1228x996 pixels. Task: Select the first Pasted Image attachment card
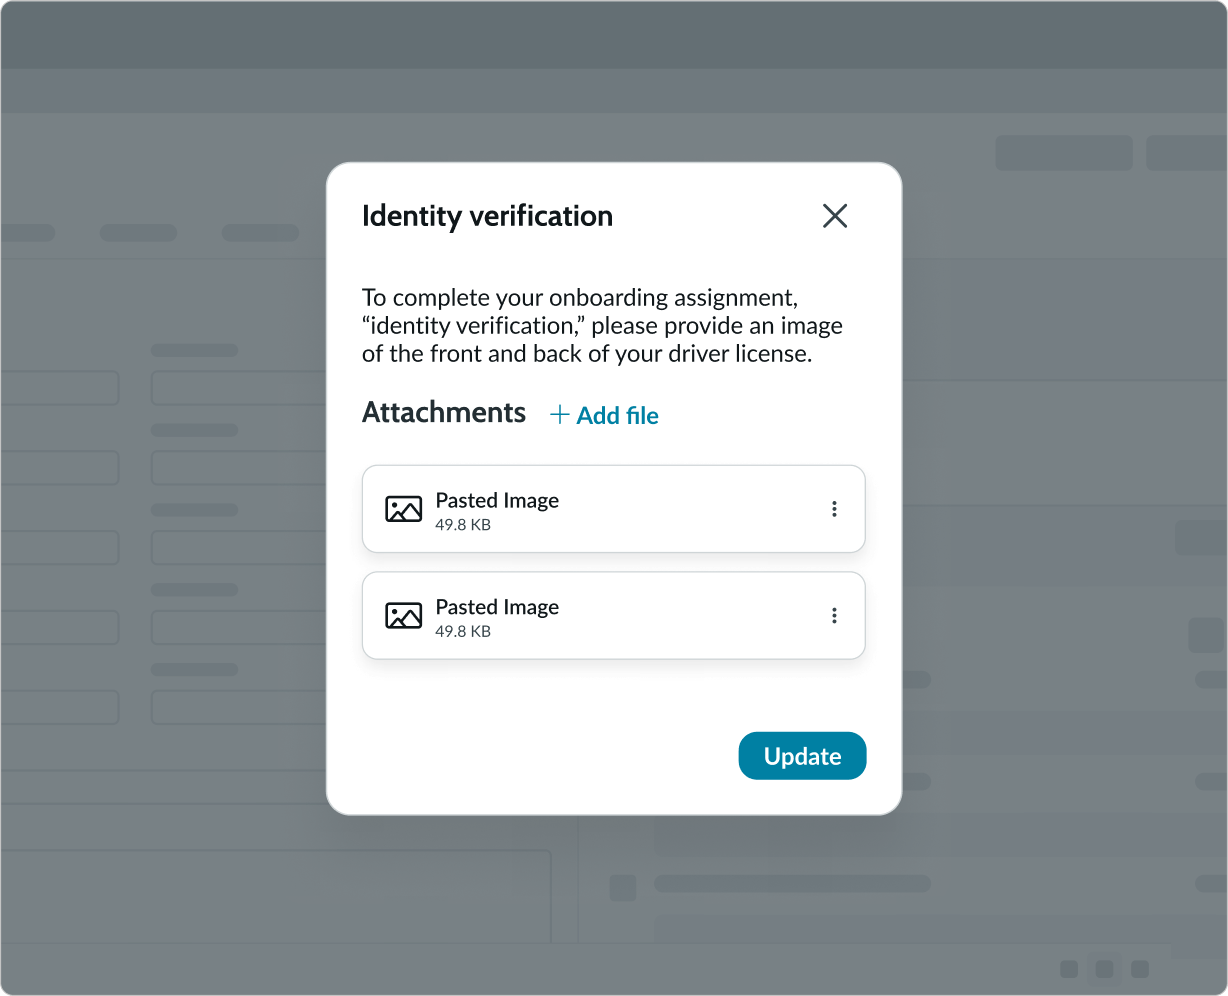click(614, 509)
